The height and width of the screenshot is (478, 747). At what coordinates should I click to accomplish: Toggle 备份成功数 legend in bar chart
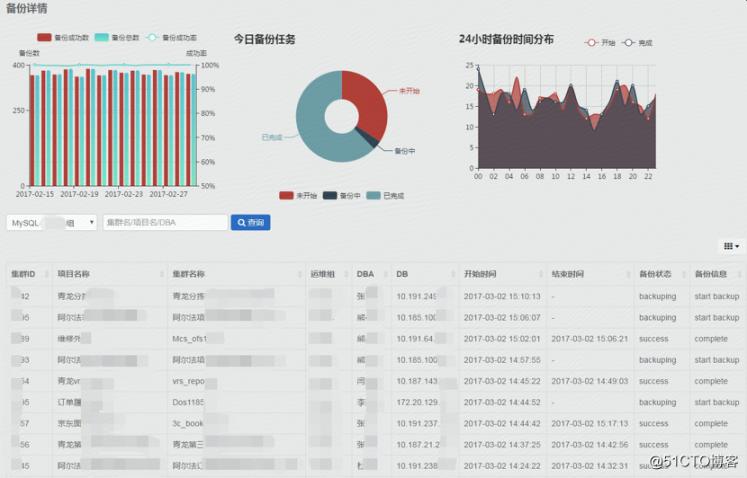pos(44,37)
